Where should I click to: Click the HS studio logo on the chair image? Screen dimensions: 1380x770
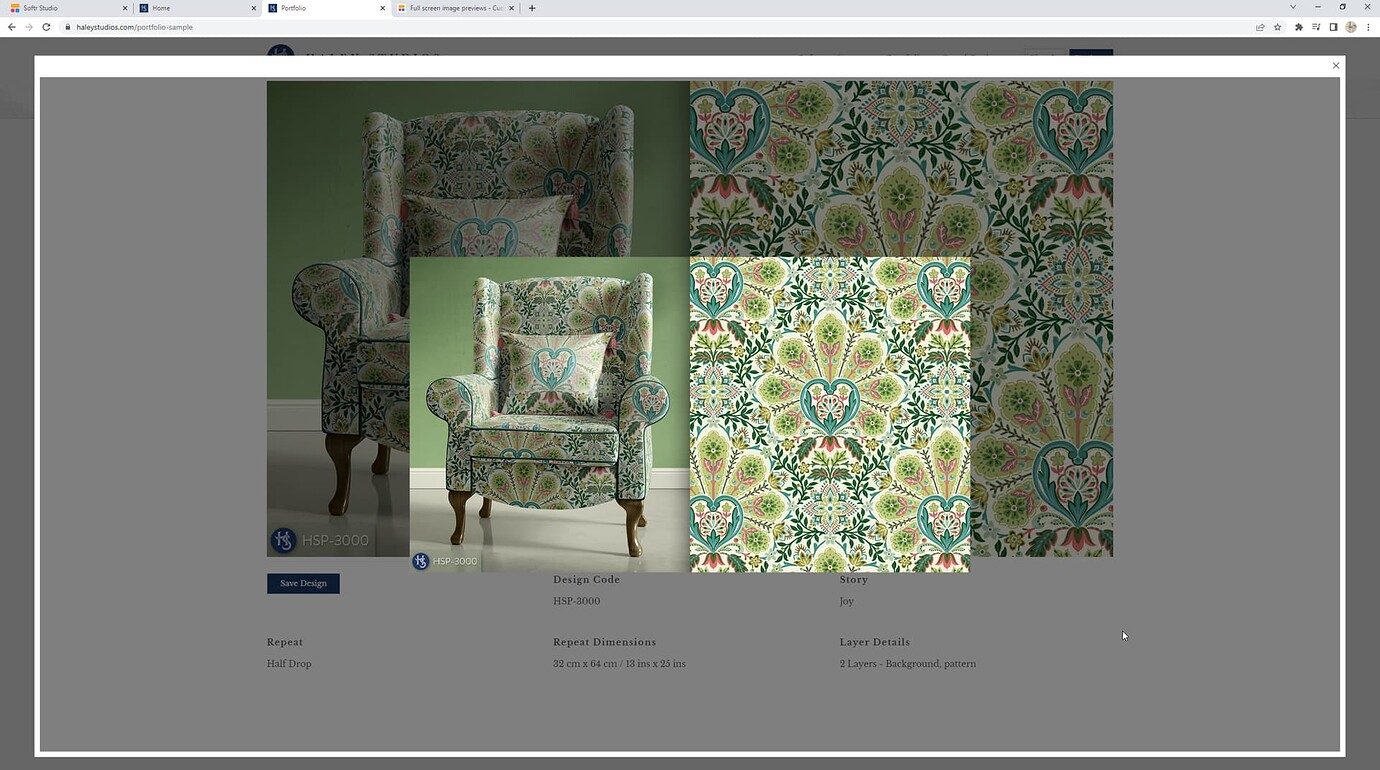pyautogui.click(x=420, y=561)
